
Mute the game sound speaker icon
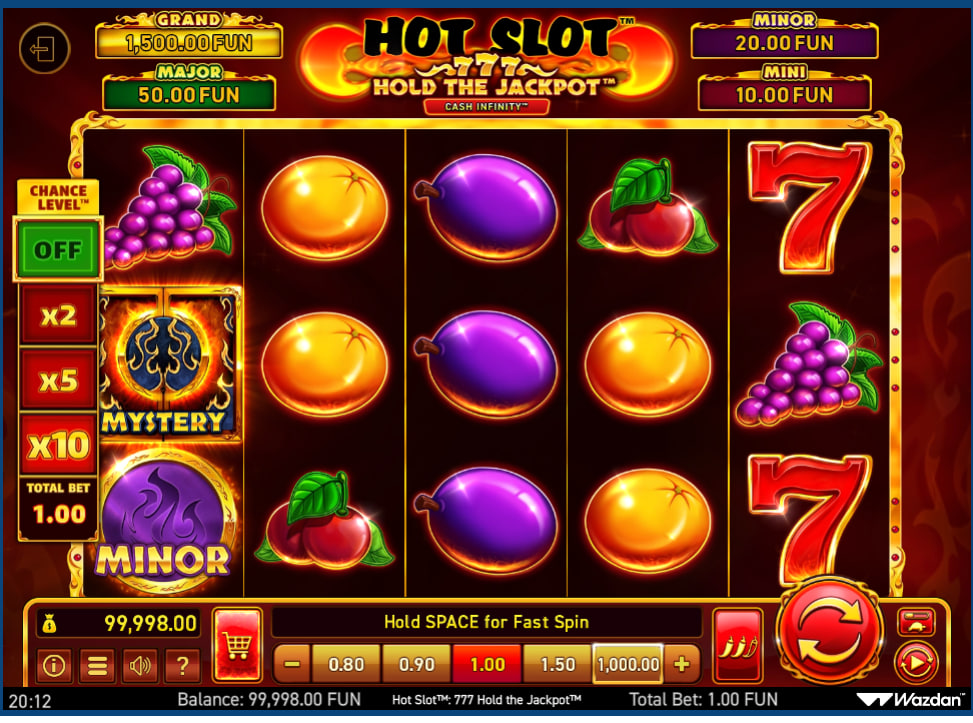click(x=140, y=666)
